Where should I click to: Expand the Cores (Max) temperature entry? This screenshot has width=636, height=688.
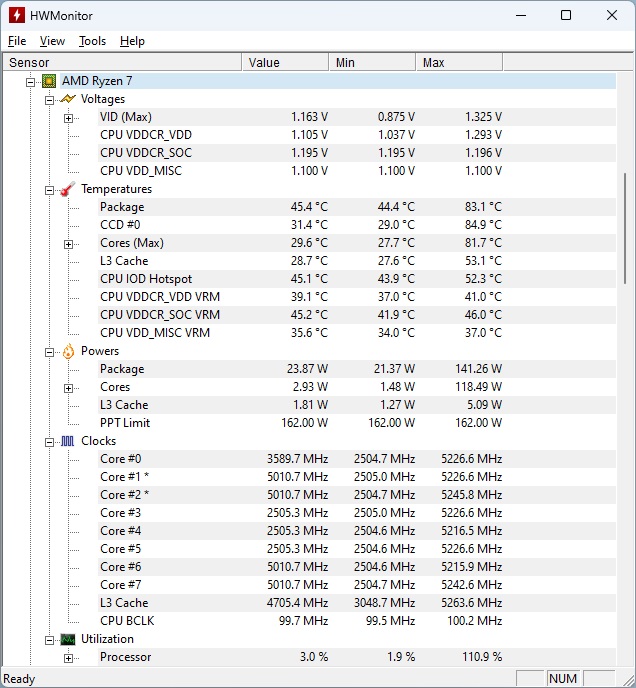point(68,244)
